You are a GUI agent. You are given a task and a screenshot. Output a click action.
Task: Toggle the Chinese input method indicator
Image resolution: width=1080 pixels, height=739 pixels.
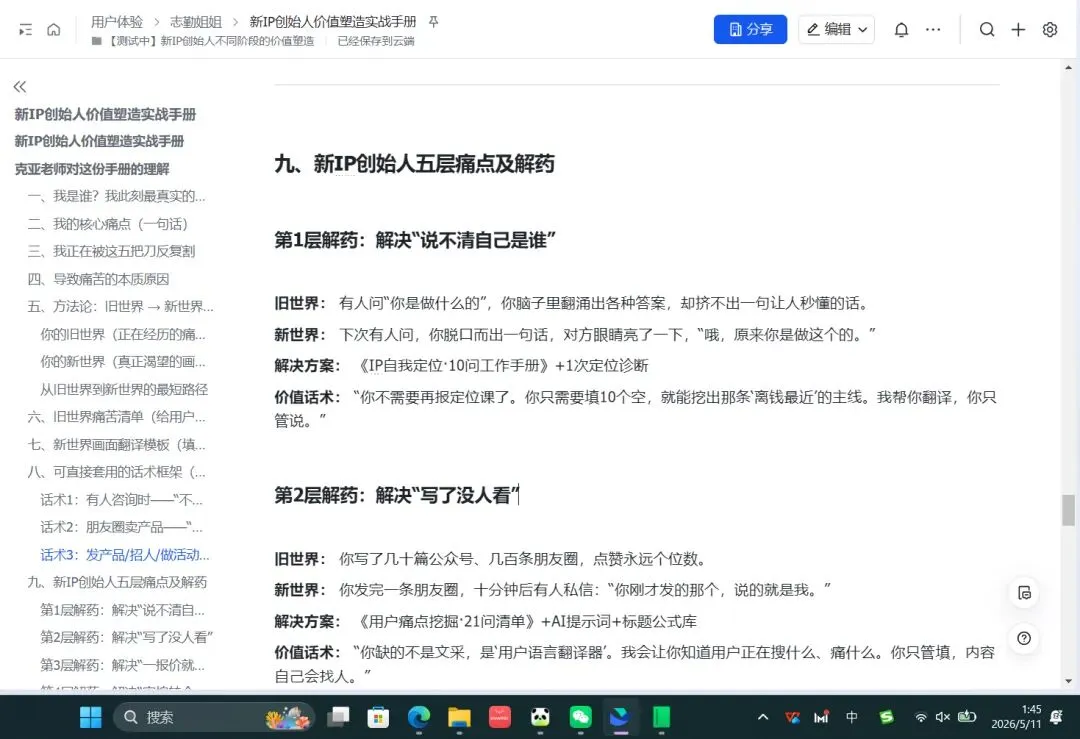(851, 717)
